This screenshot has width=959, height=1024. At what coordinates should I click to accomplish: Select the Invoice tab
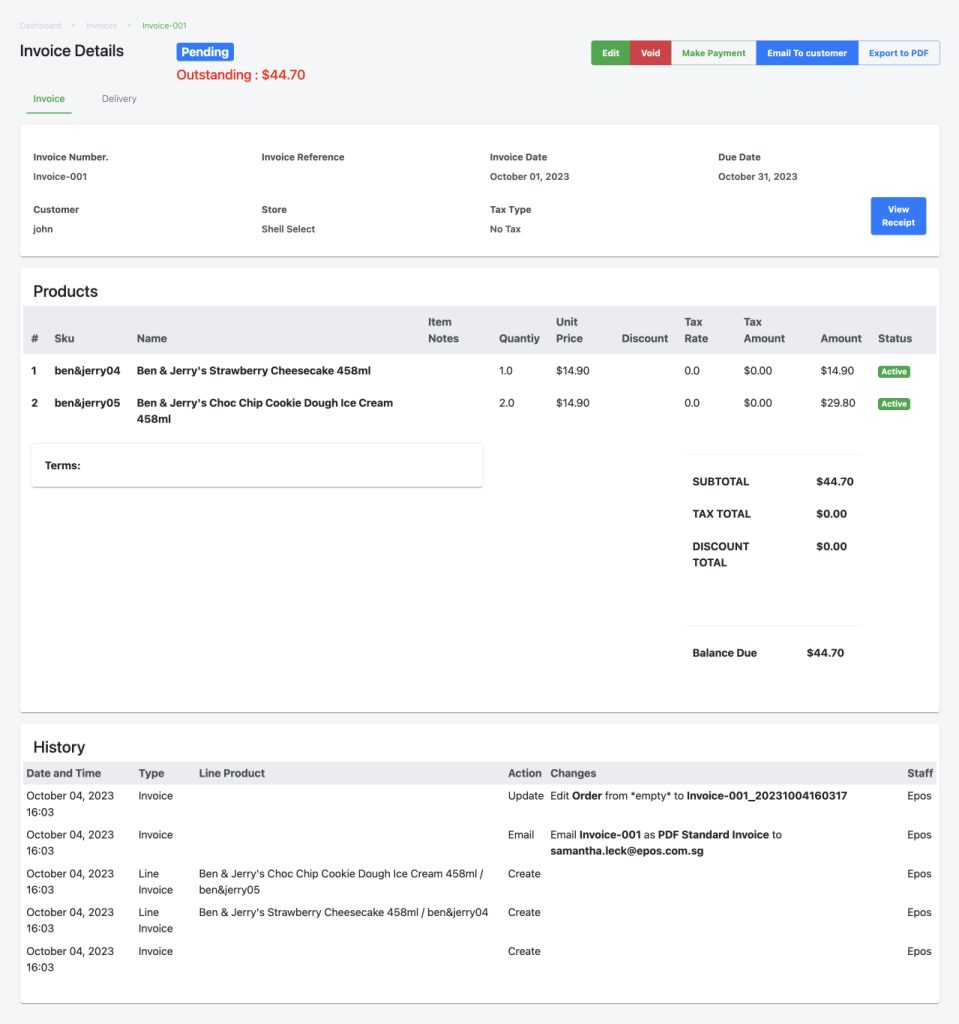click(49, 99)
